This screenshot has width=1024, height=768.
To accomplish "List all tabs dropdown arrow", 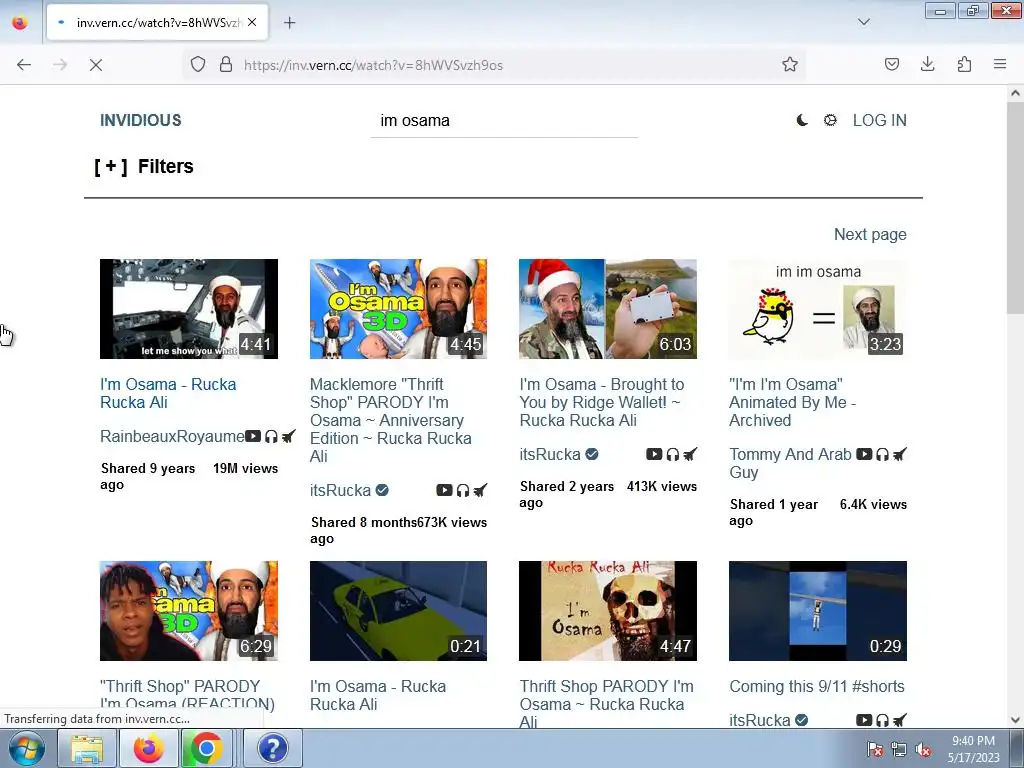I will [x=863, y=22].
